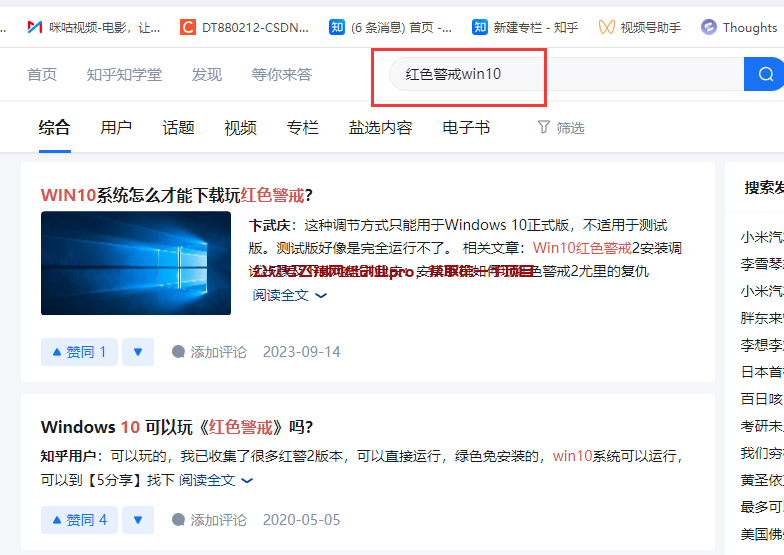This screenshot has height=555, width=784.
Task: Focus the search box containing 红色警戒win10
Action: (560, 74)
